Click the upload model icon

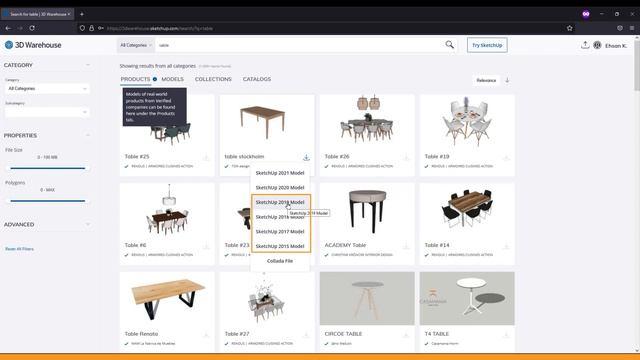coord(585,45)
